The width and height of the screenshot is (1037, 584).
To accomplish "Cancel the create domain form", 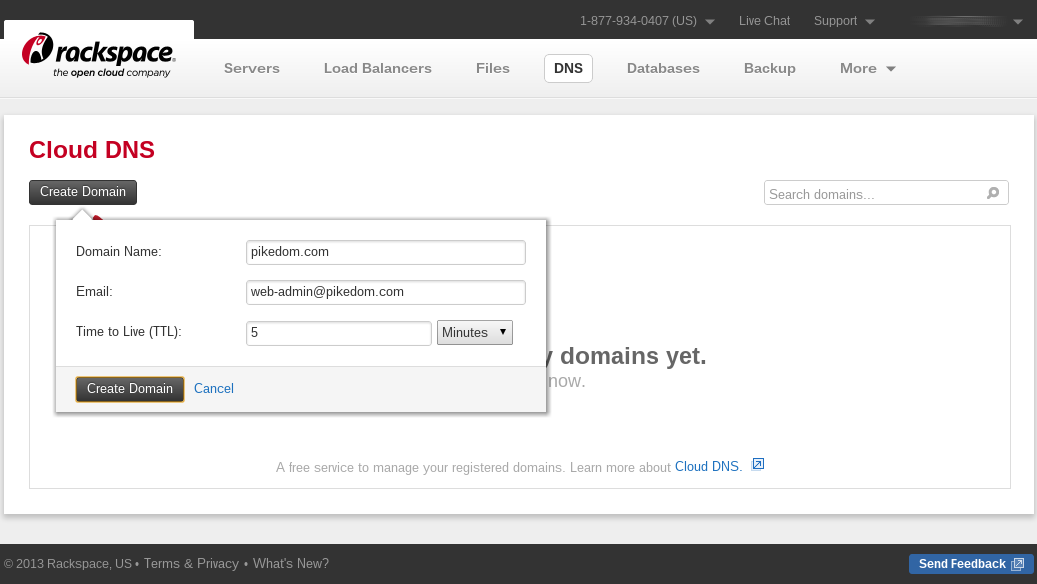I will (214, 389).
